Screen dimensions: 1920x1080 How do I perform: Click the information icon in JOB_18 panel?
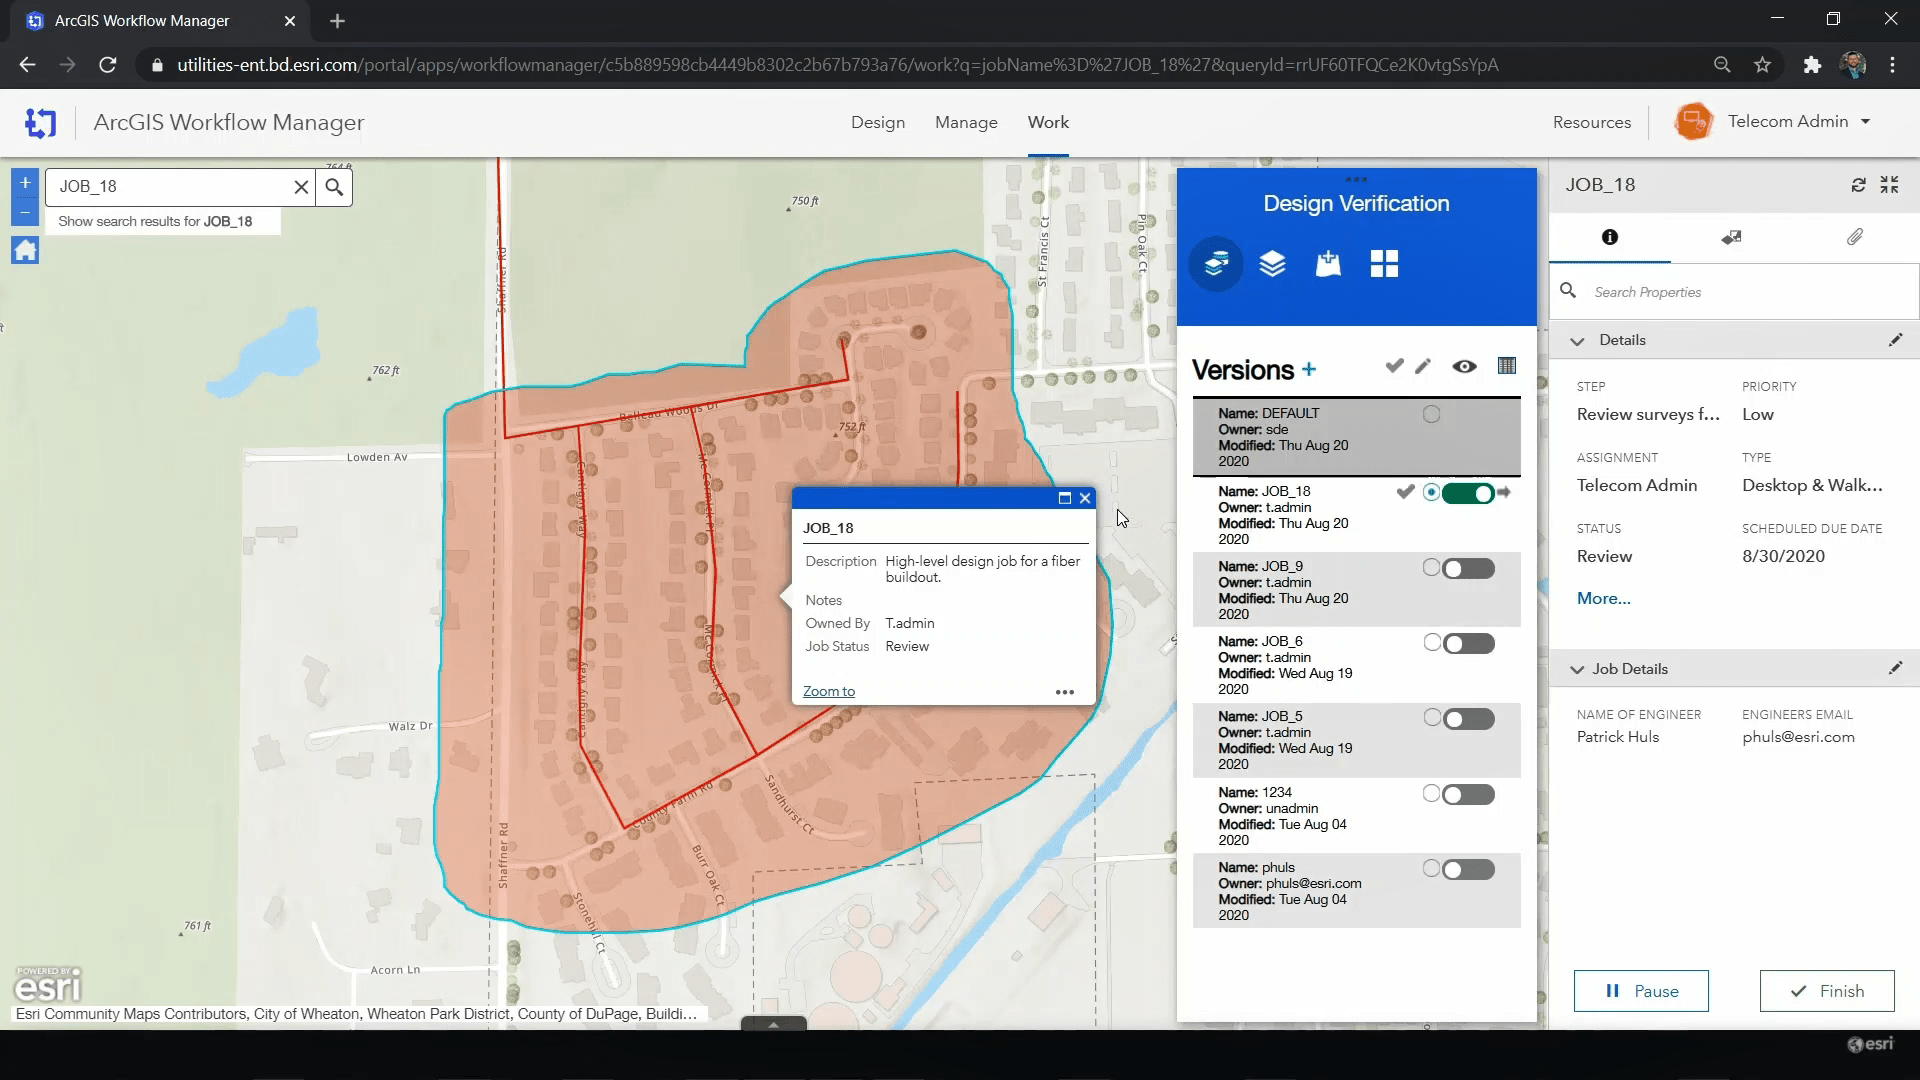(1610, 236)
